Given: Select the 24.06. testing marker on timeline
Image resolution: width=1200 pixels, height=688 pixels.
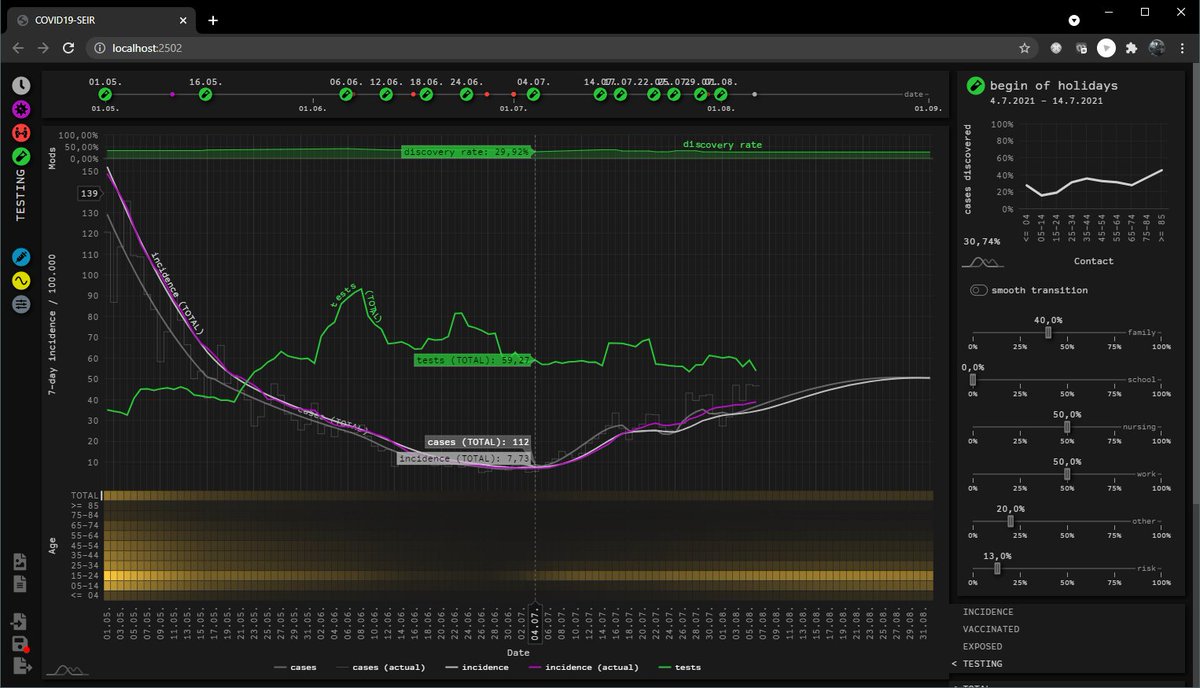Looking at the screenshot, I should [466, 95].
